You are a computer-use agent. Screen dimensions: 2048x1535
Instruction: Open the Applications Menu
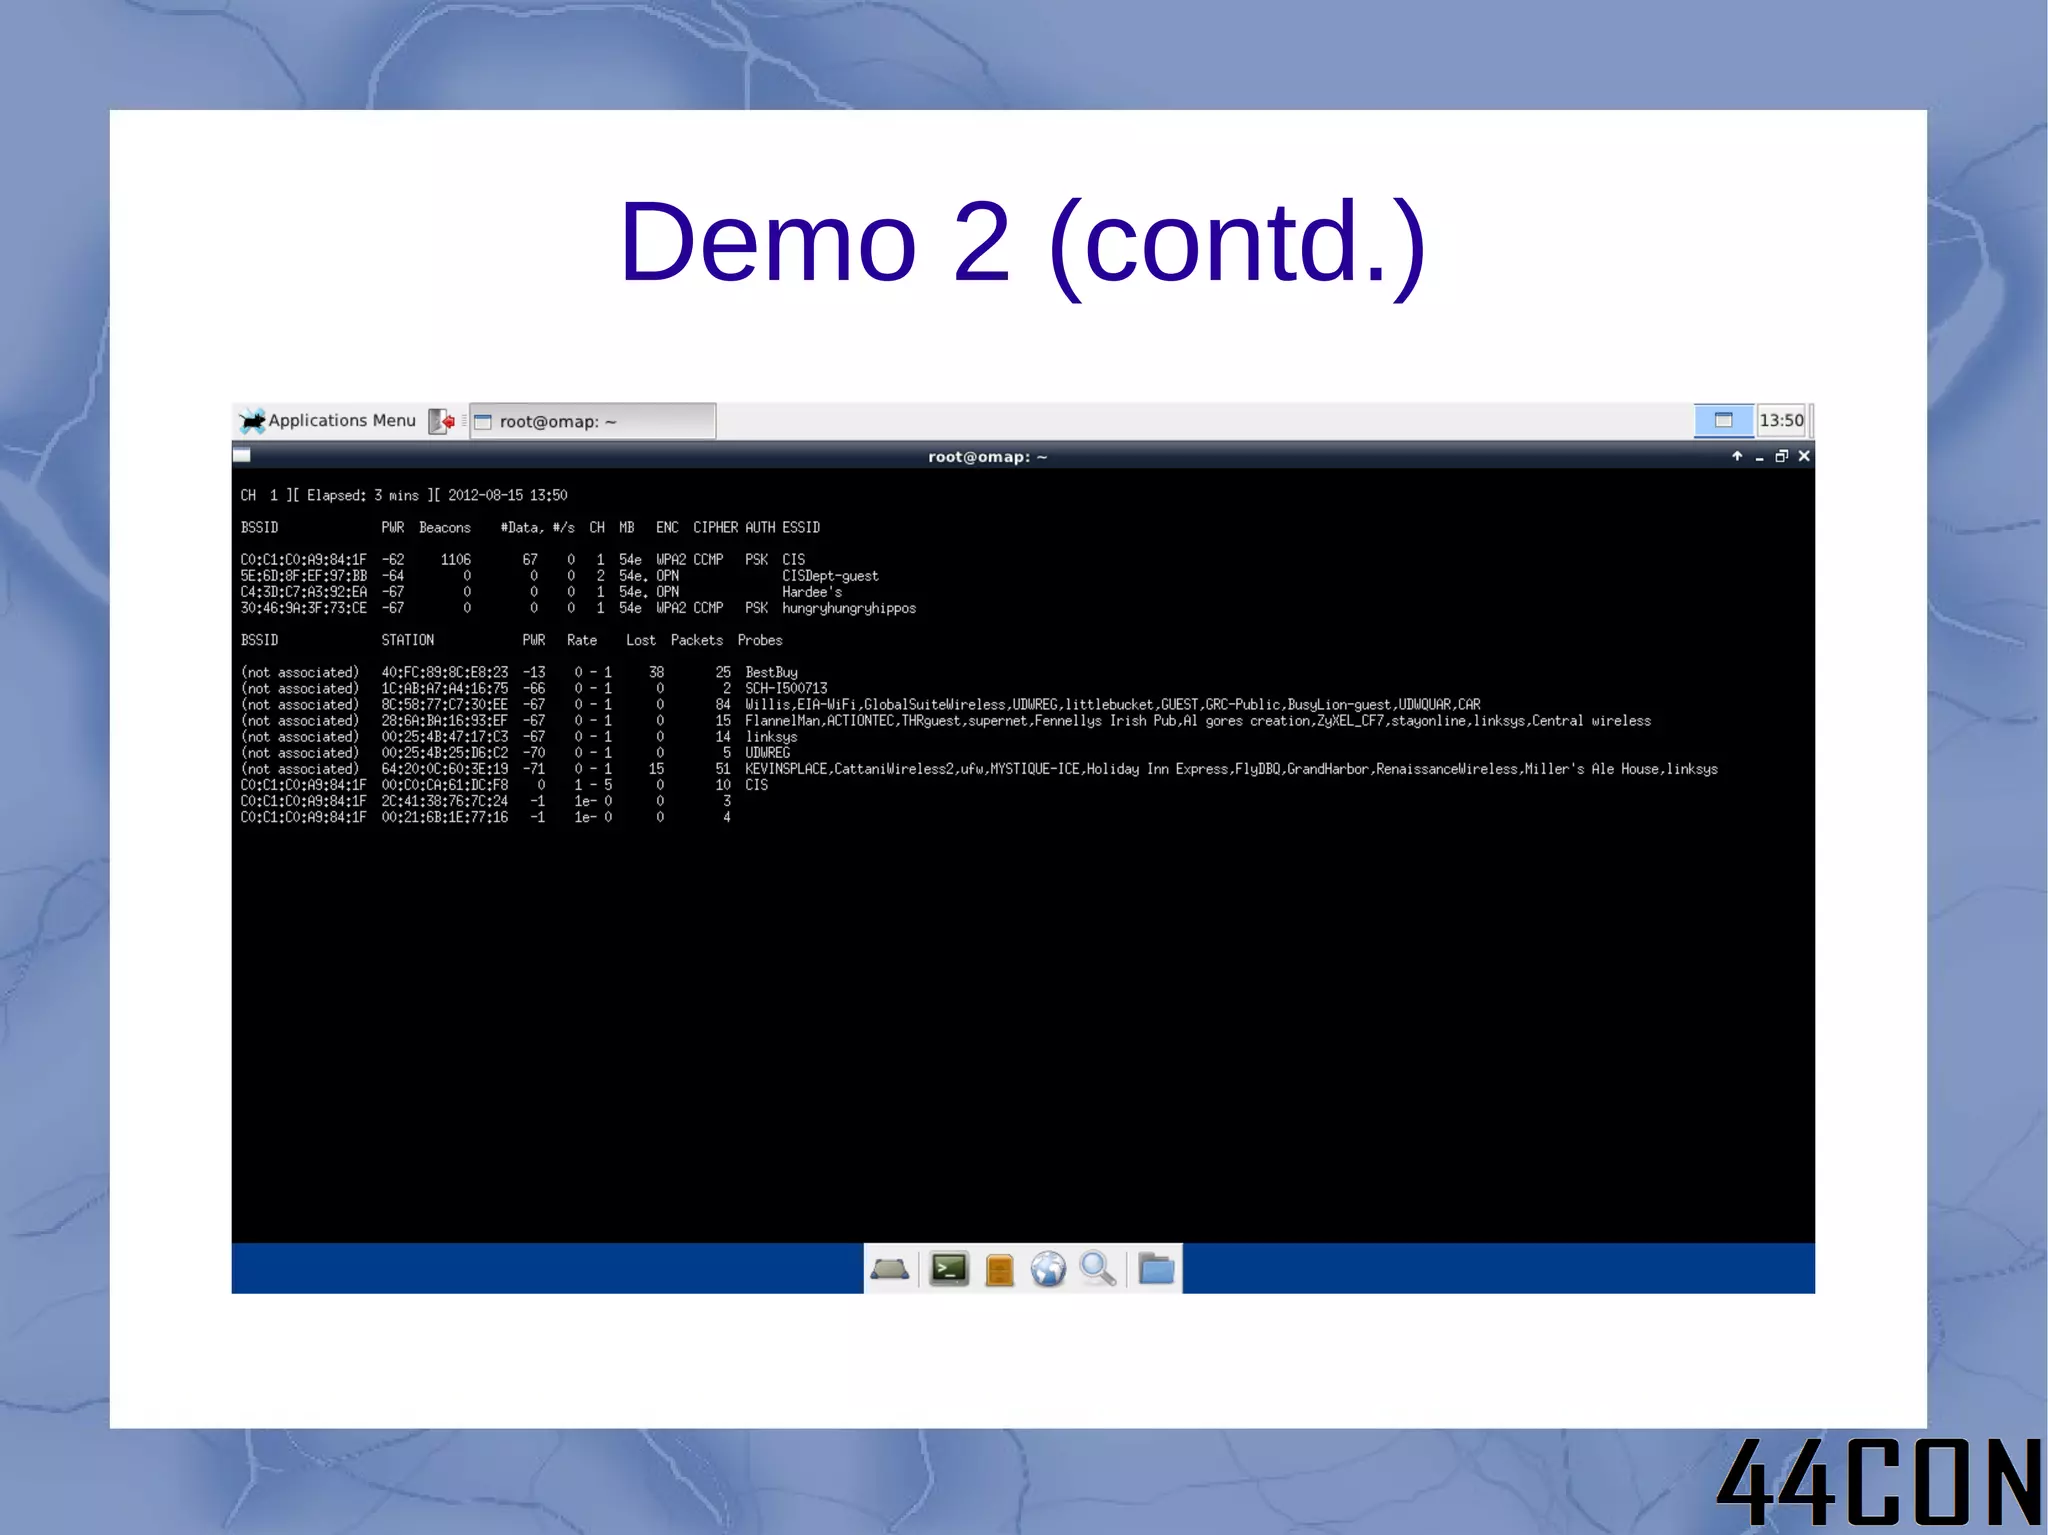[x=328, y=421]
